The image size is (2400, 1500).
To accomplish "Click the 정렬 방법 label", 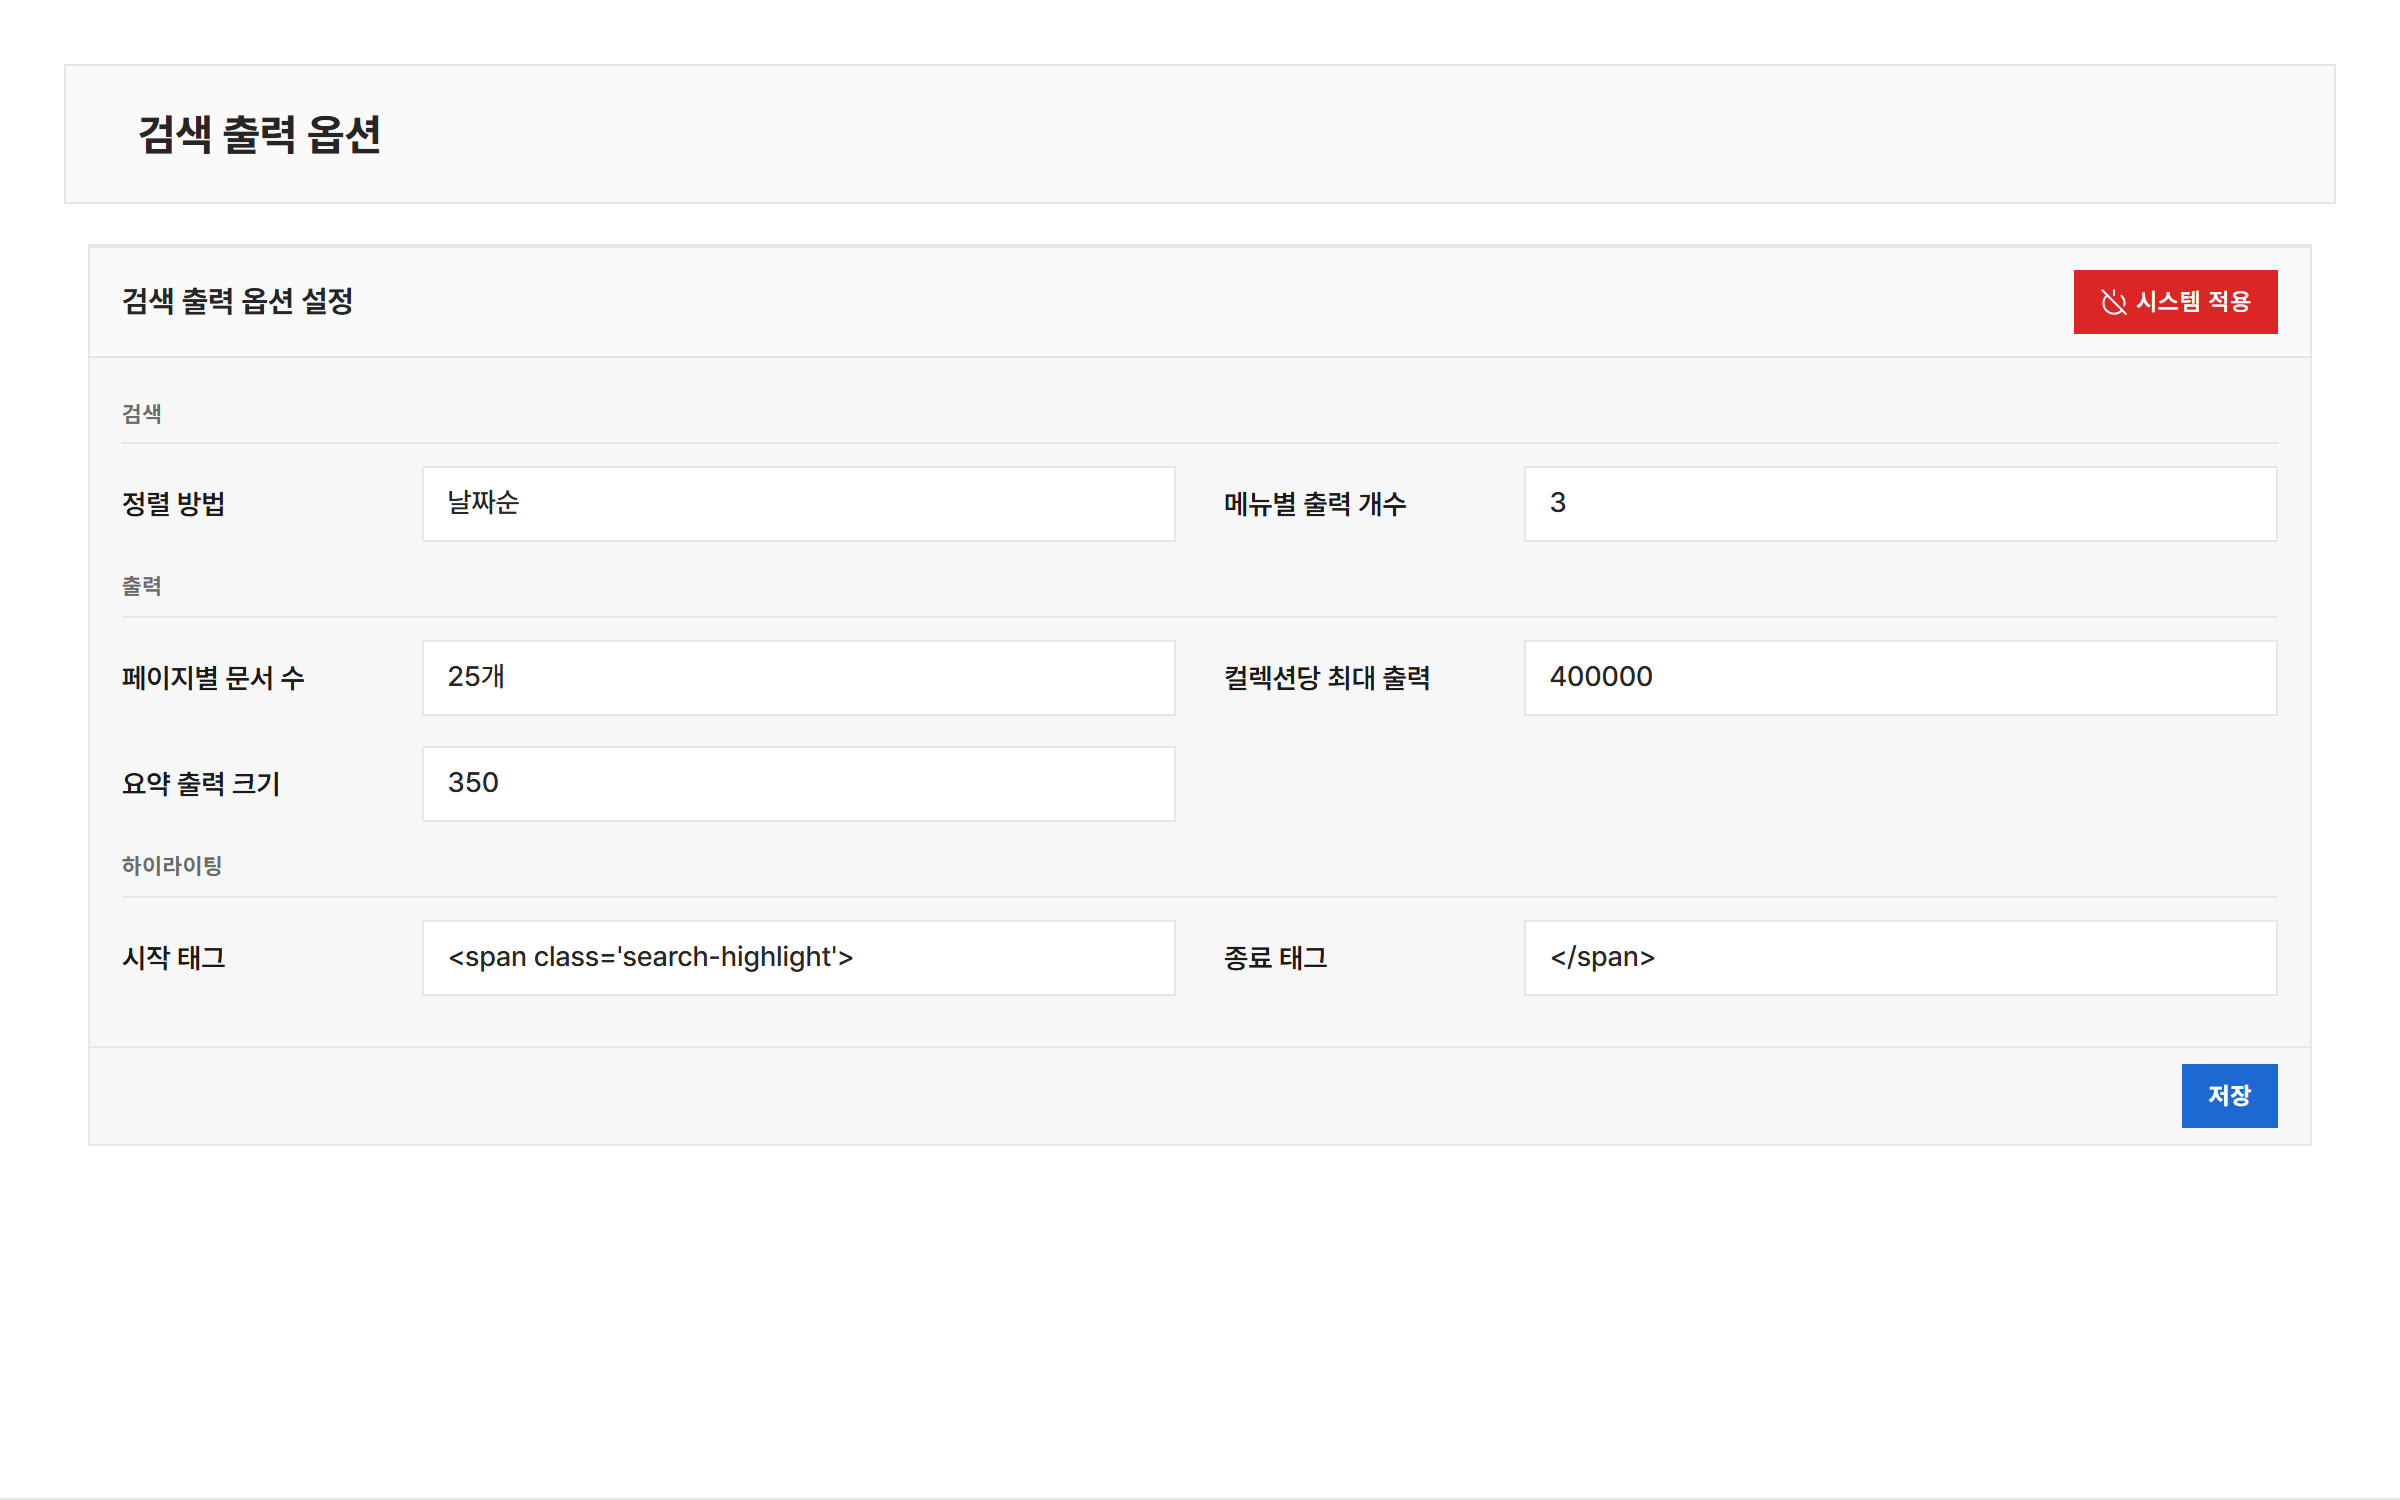I will [173, 504].
